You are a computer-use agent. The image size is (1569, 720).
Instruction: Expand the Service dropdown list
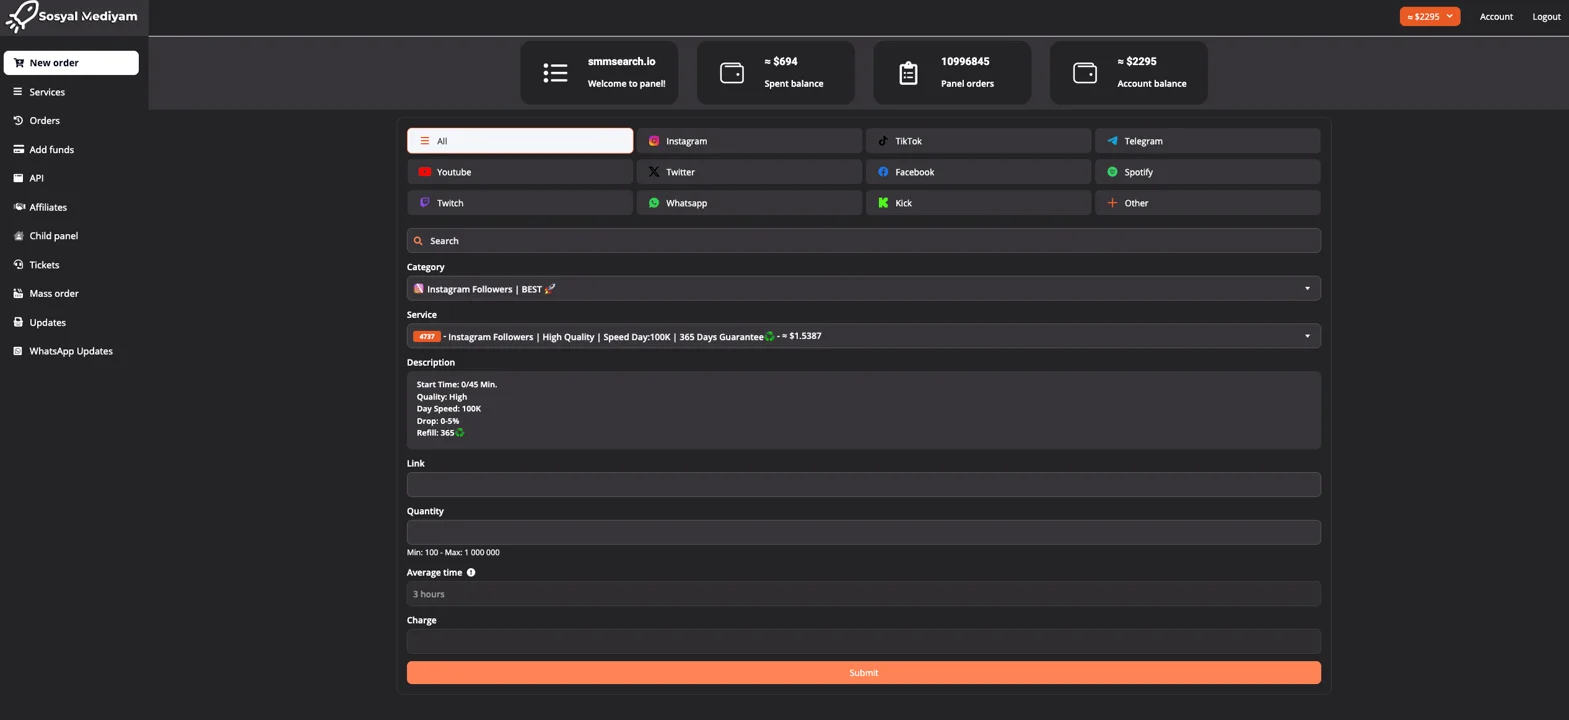pos(863,336)
